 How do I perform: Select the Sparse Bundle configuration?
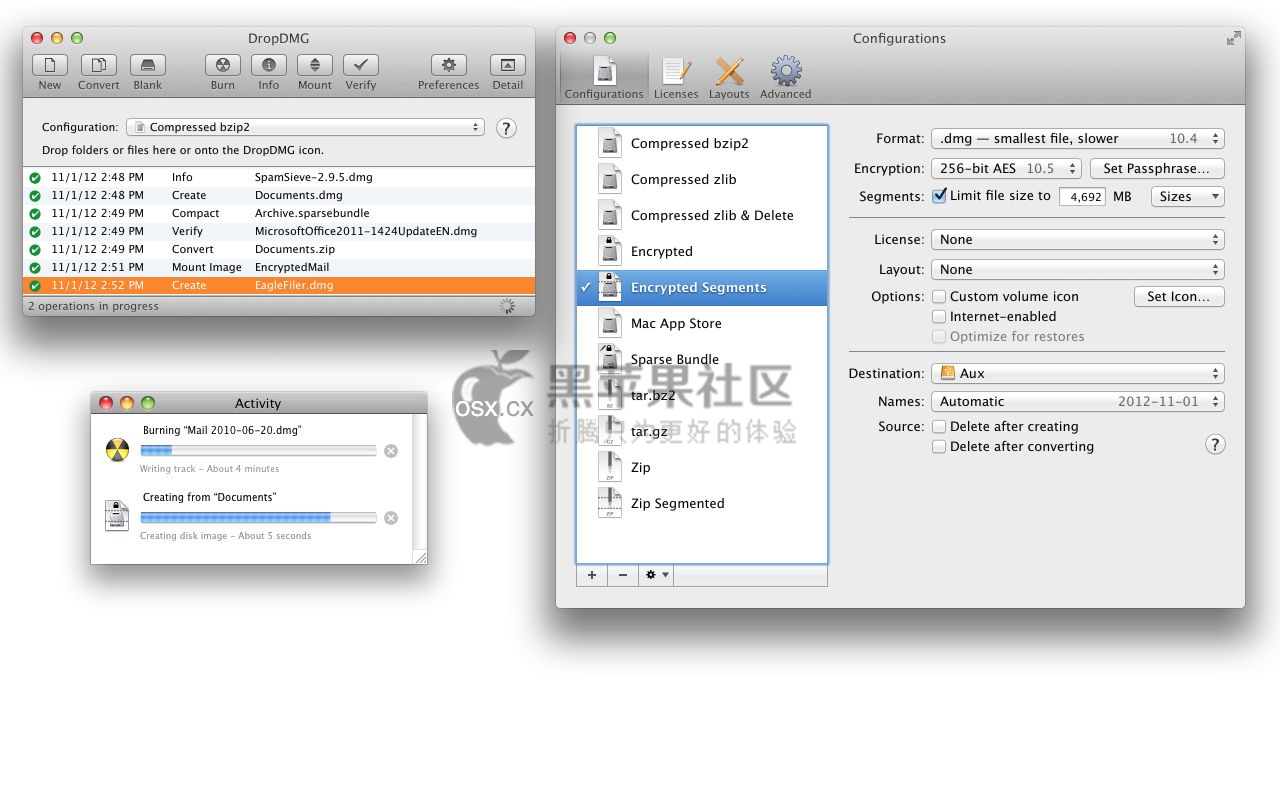coord(702,360)
